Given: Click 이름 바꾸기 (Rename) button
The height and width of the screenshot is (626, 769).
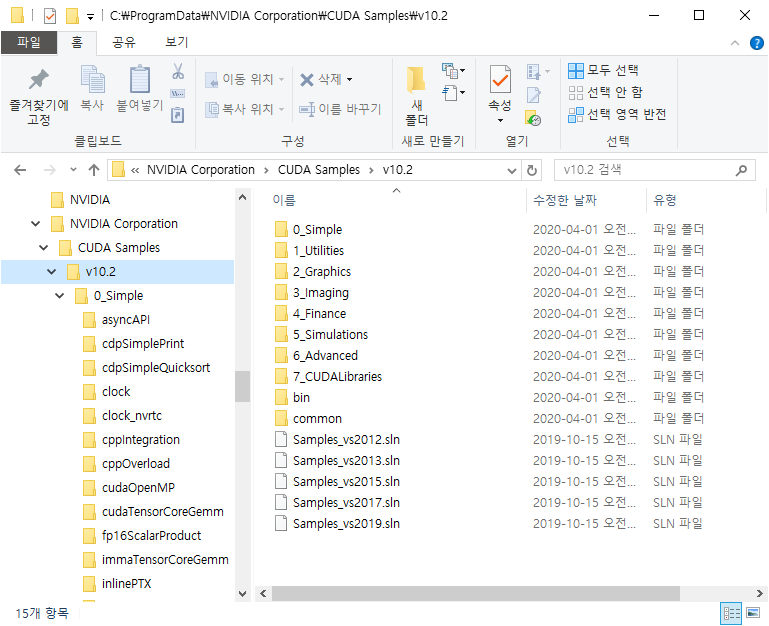Looking at the screenshot, I should [x=340, y=109].
